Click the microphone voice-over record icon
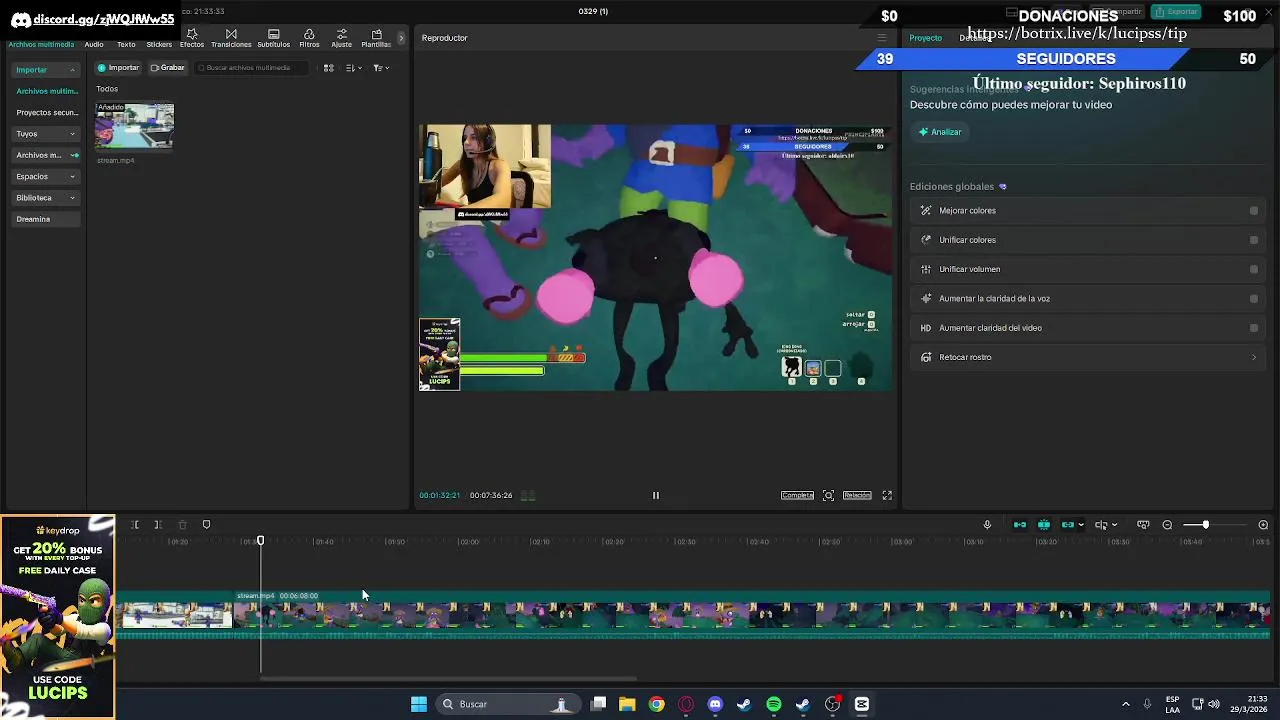Image resolution: width=1280 pixels, height=720 pixels. (x=987, y=525)
